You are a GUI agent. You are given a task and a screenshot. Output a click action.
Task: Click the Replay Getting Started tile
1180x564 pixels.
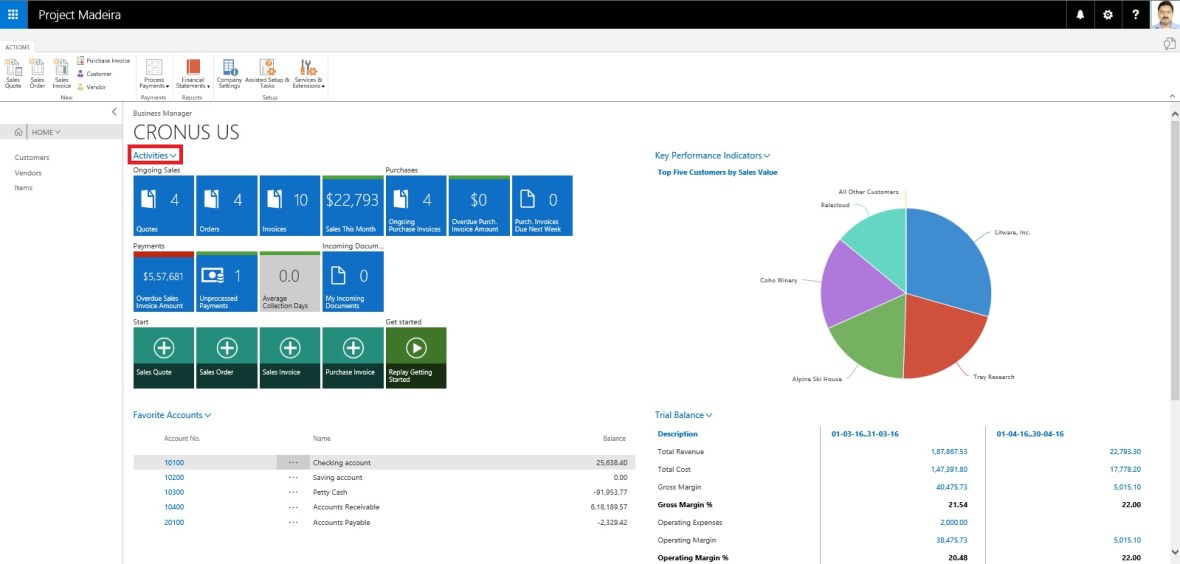pyautogui.click(x=416, y=357)
